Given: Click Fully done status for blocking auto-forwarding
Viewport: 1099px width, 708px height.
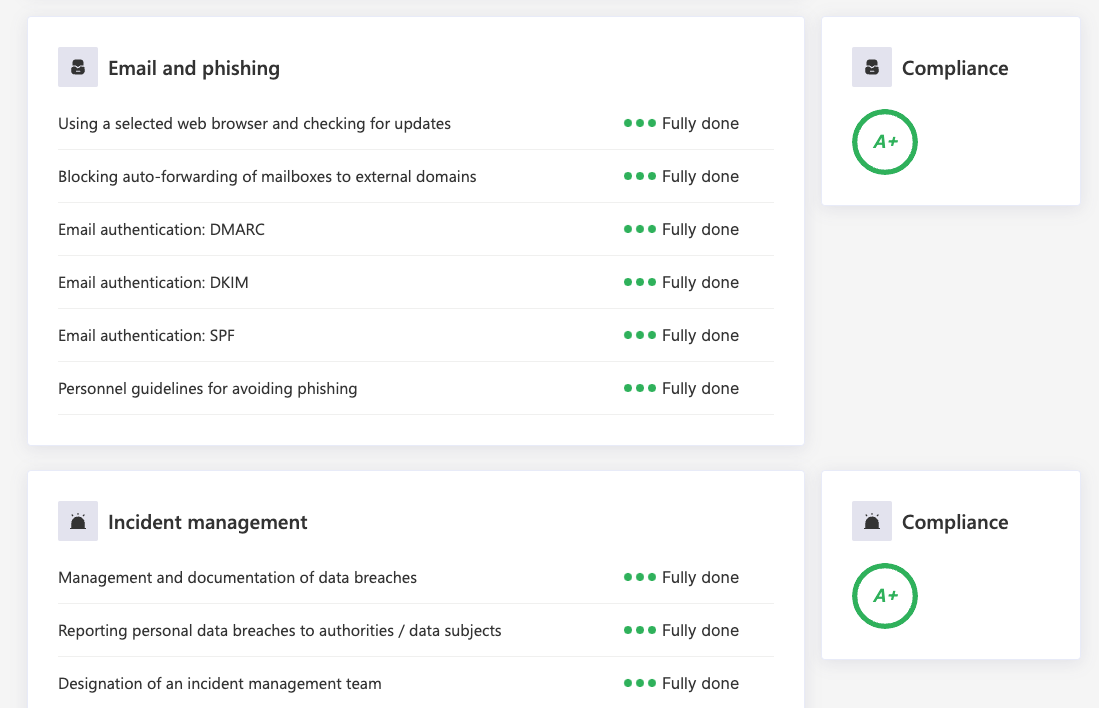Looking at the screenshot, I should (x=681, y=177).
